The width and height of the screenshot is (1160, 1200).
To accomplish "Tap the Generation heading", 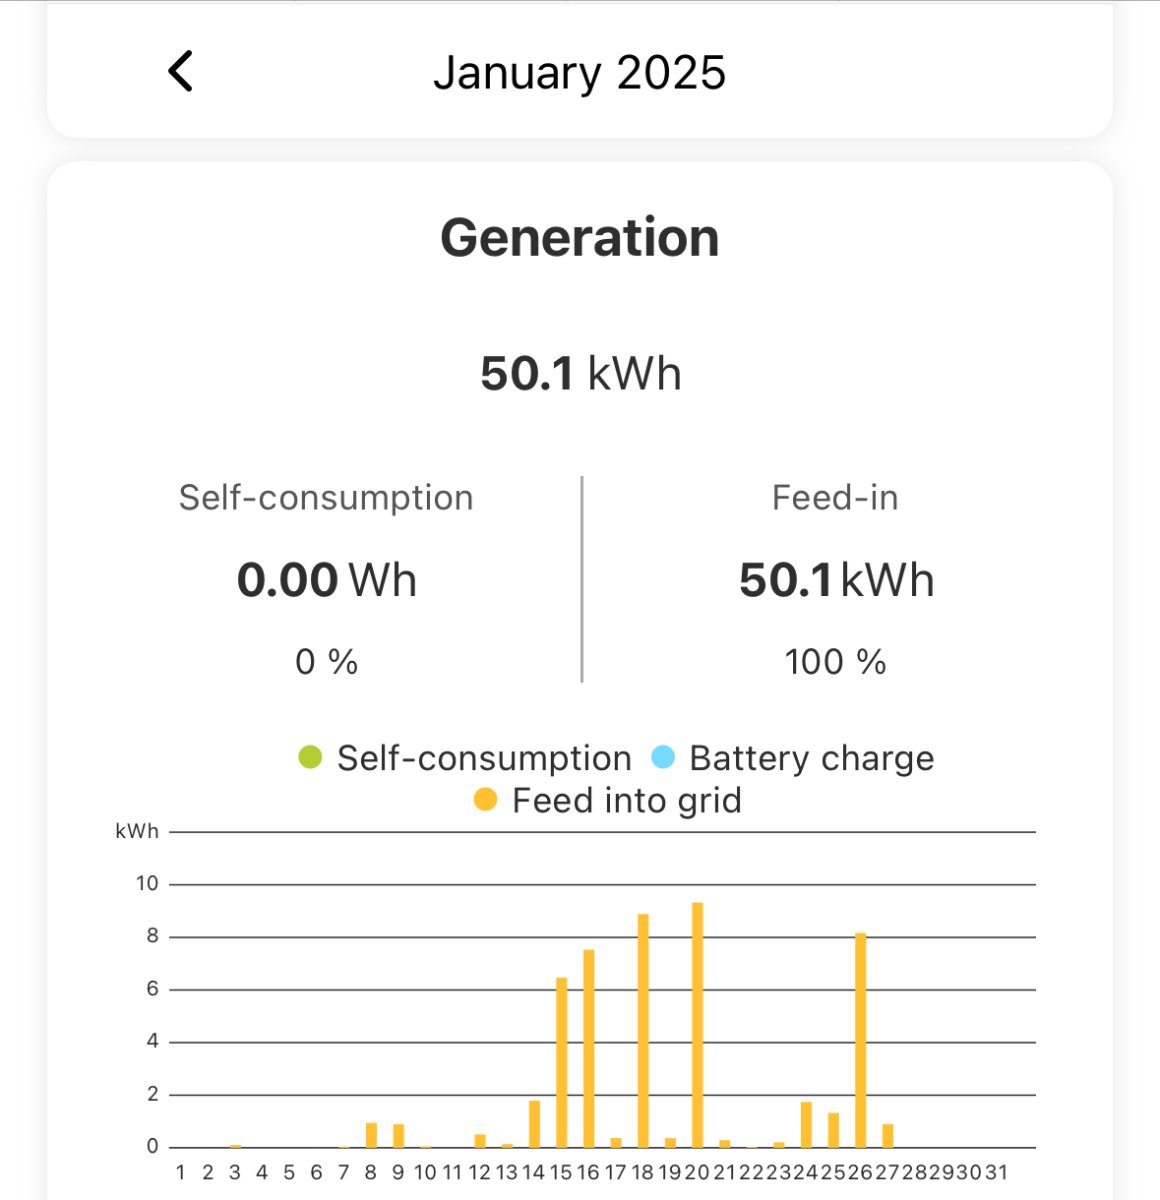I will pyautogui.click(x=580, y=238).
